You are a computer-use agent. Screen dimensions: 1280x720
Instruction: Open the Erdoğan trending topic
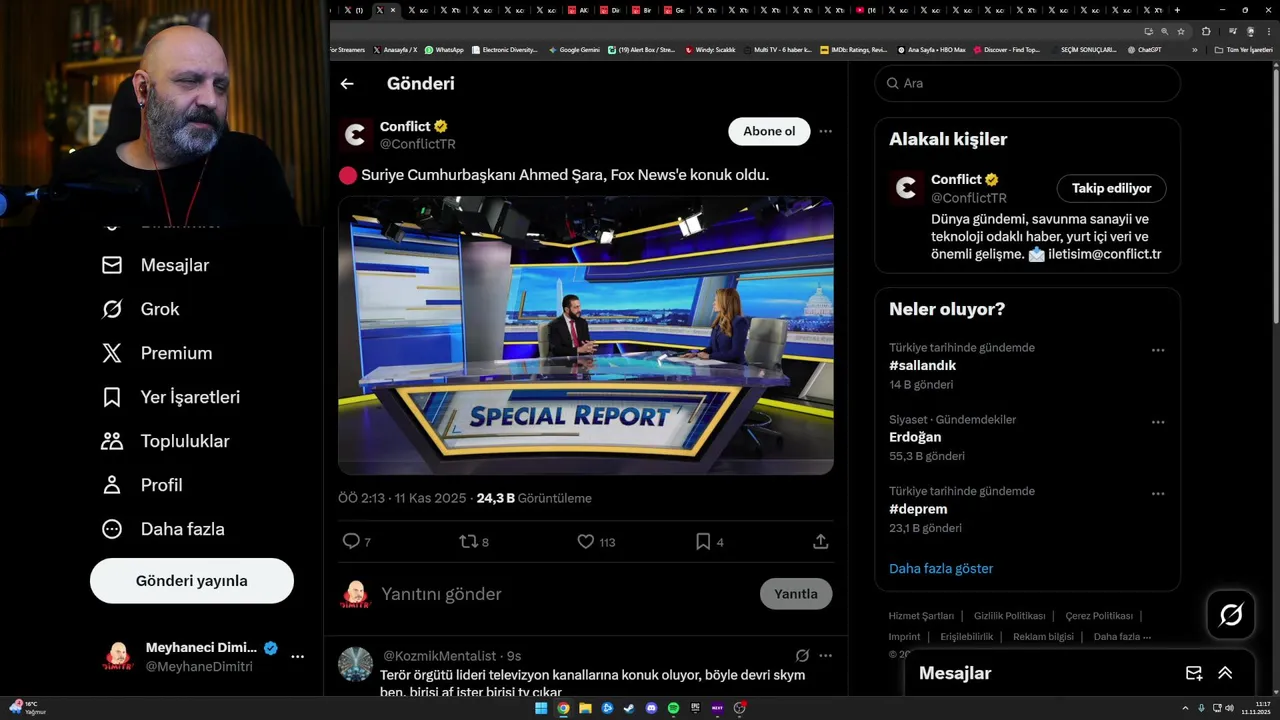coord(915,437)
